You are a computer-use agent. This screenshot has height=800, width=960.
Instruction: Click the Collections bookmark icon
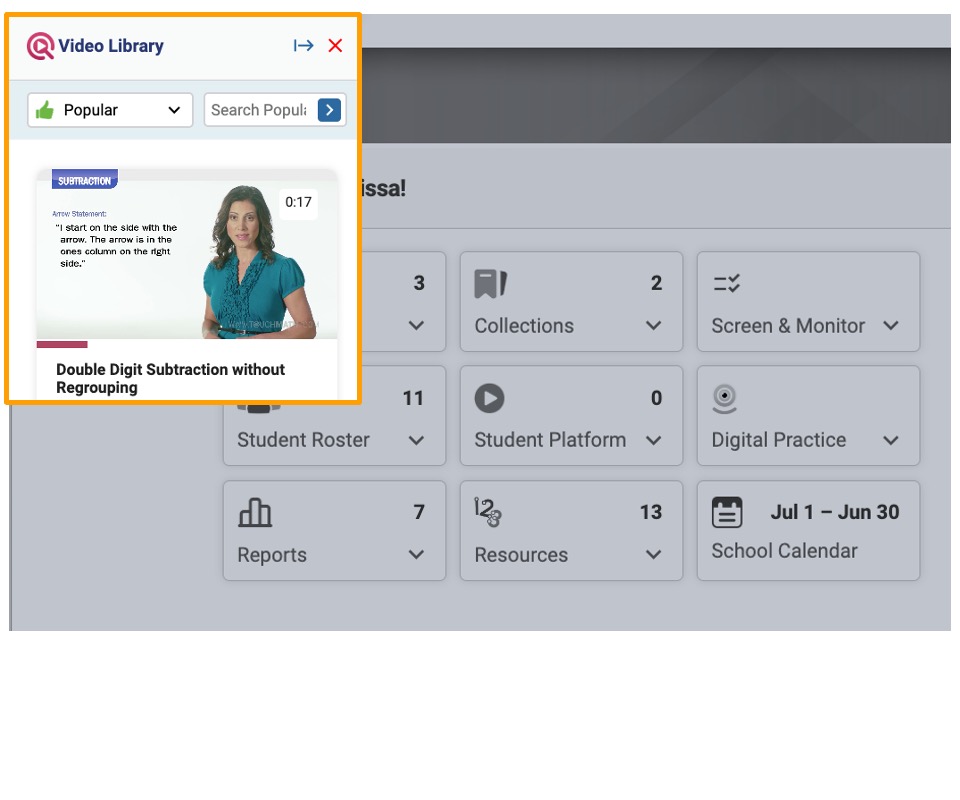coord(490,284)
